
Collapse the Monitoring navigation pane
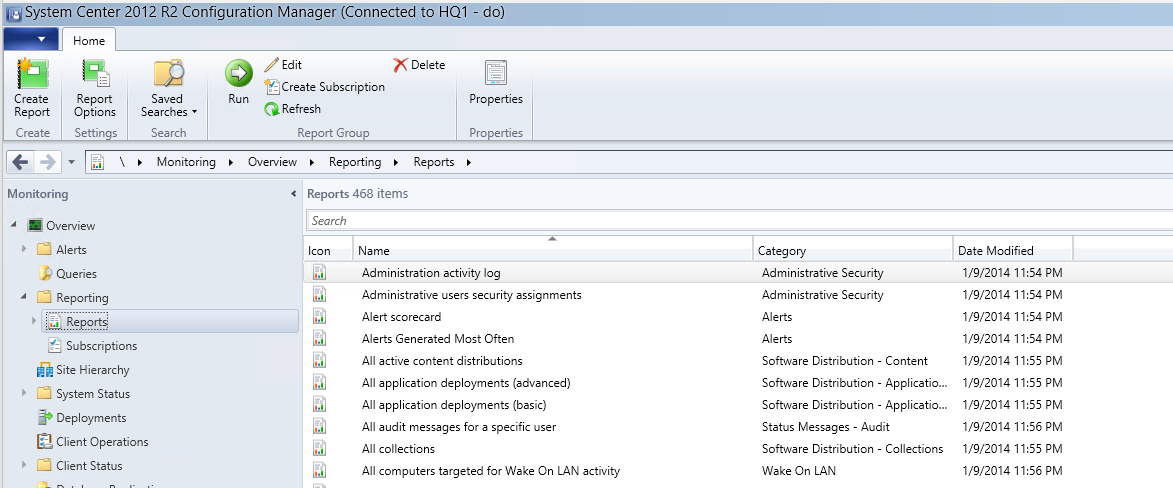pos(293,194)
